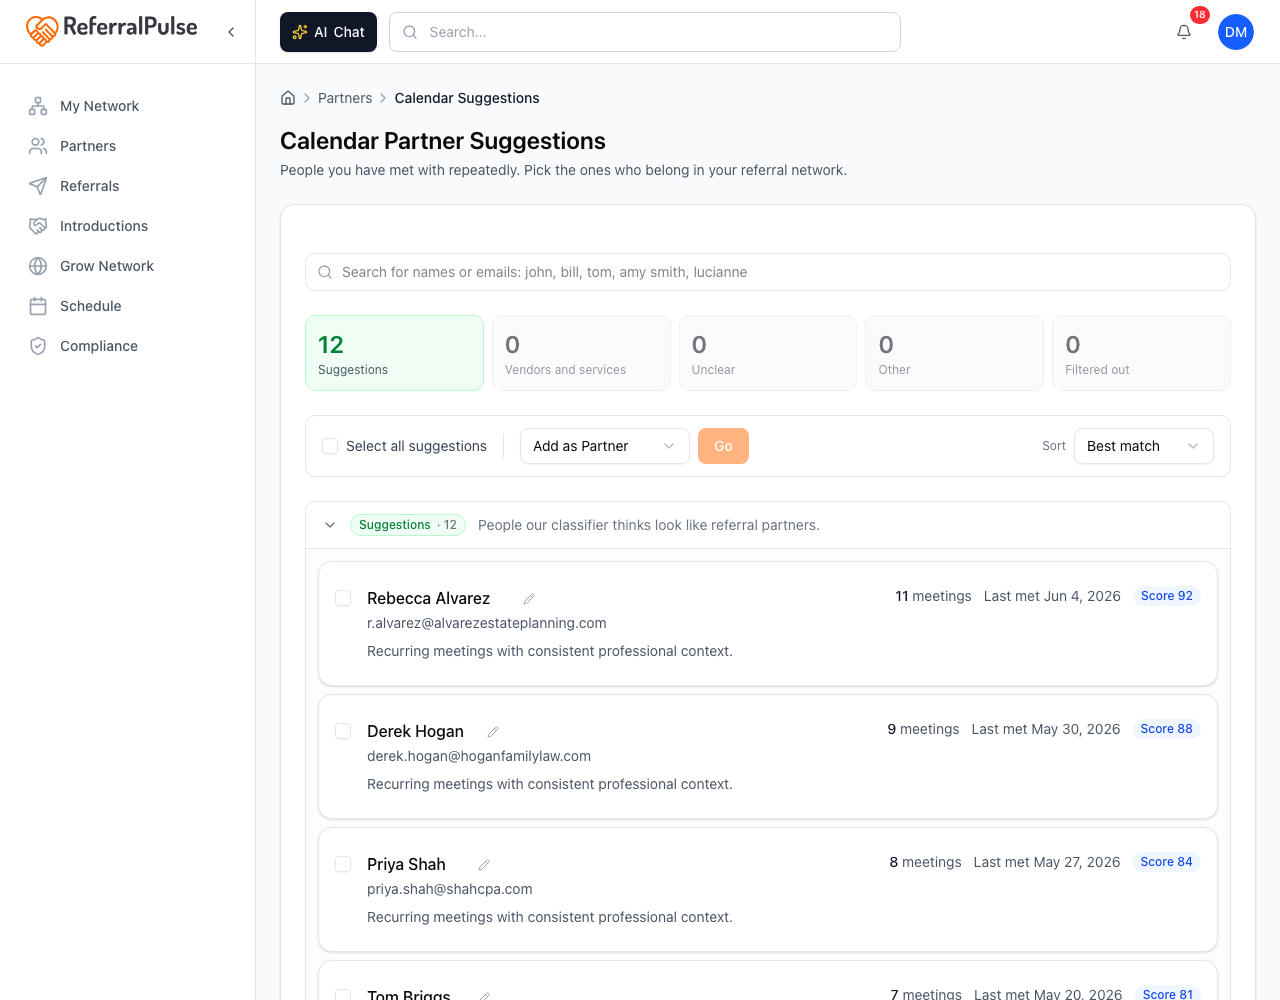
Task: Open the notifications bell
Action: pyautogui.click(x=1184, y=32)
